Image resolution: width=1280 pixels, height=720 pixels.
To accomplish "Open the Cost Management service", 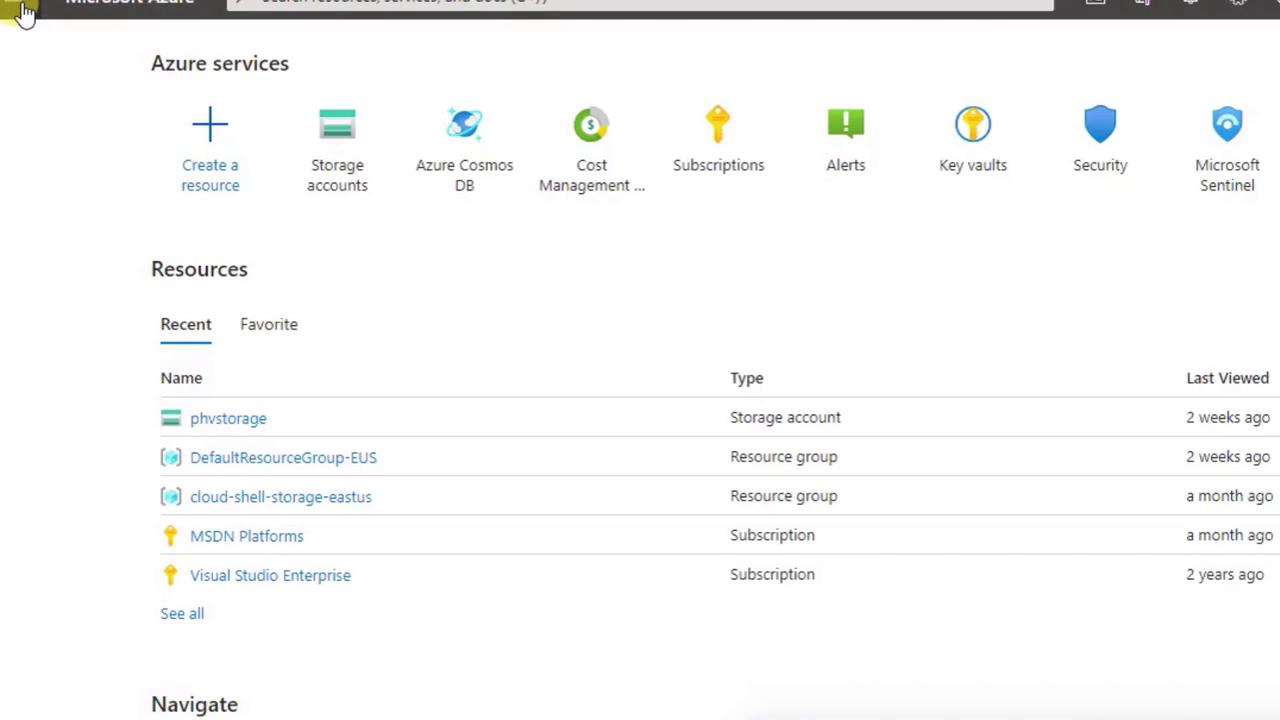I will point(591,150).
